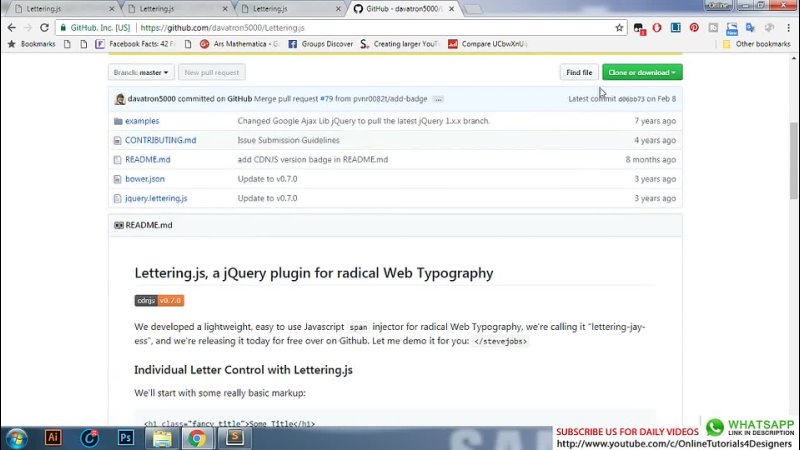Open a new tab button

(473, 9)
